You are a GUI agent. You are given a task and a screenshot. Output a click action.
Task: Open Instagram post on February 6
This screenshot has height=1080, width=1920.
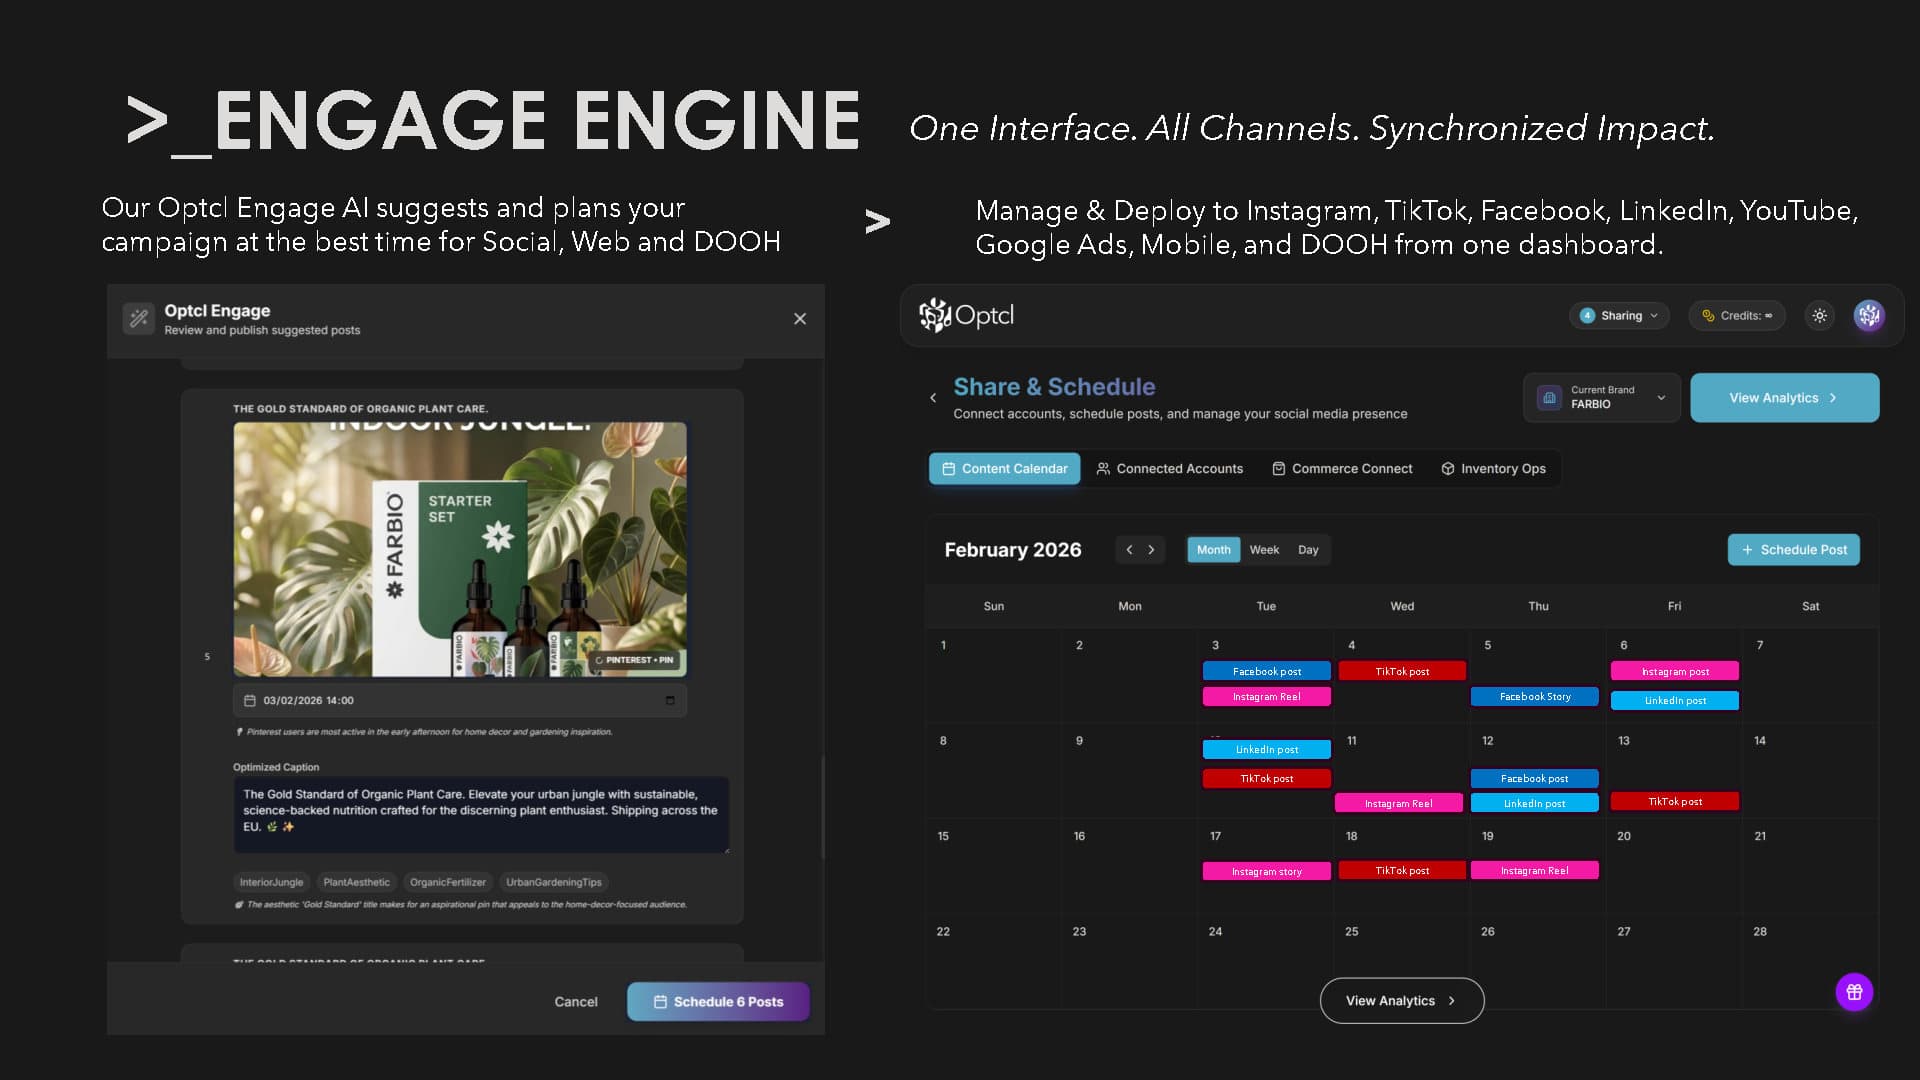1675,672
